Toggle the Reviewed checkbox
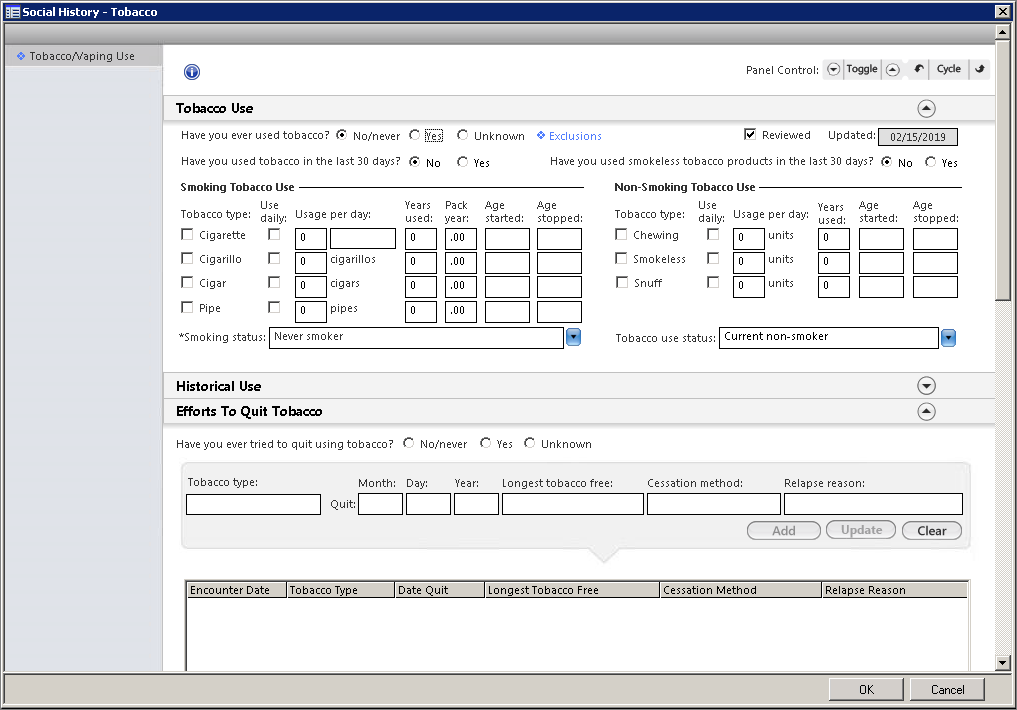The height and width of the screenshot is (710, 1017). coord(750,134)
